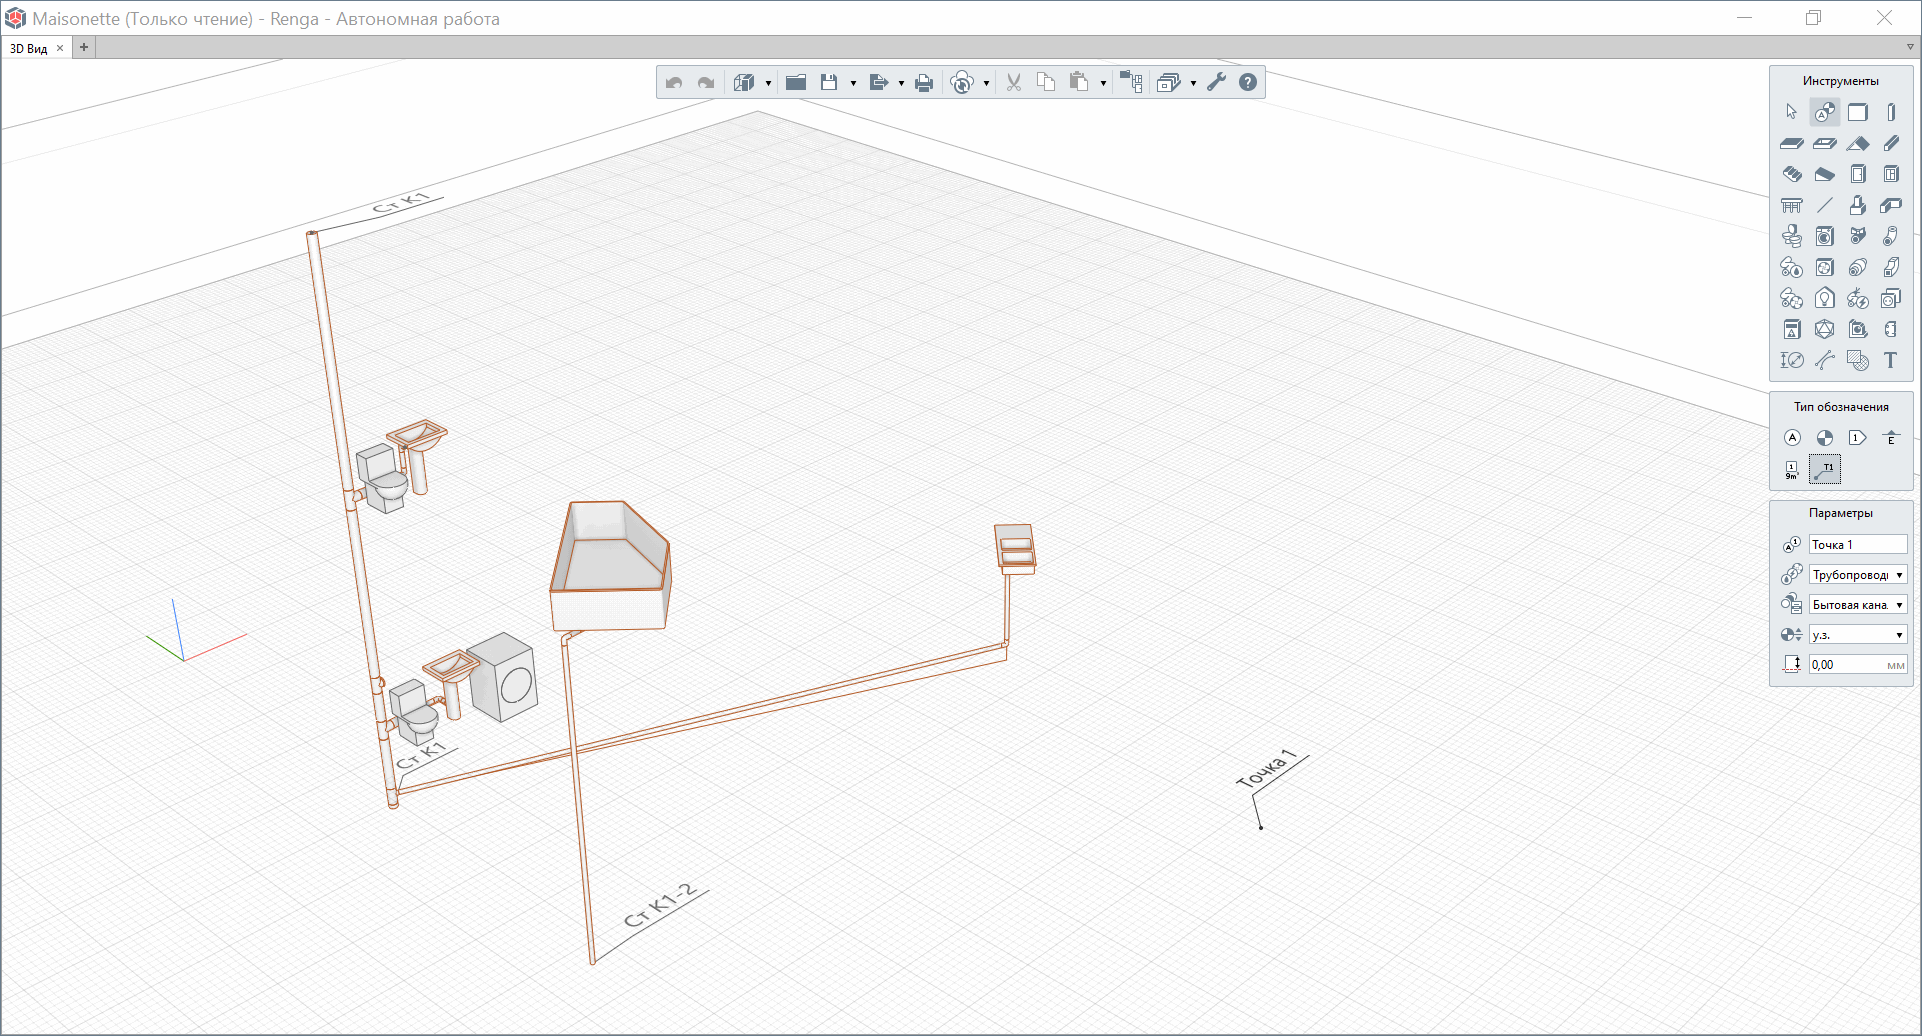Choose the tag '1' marker type

point(1858,438)
